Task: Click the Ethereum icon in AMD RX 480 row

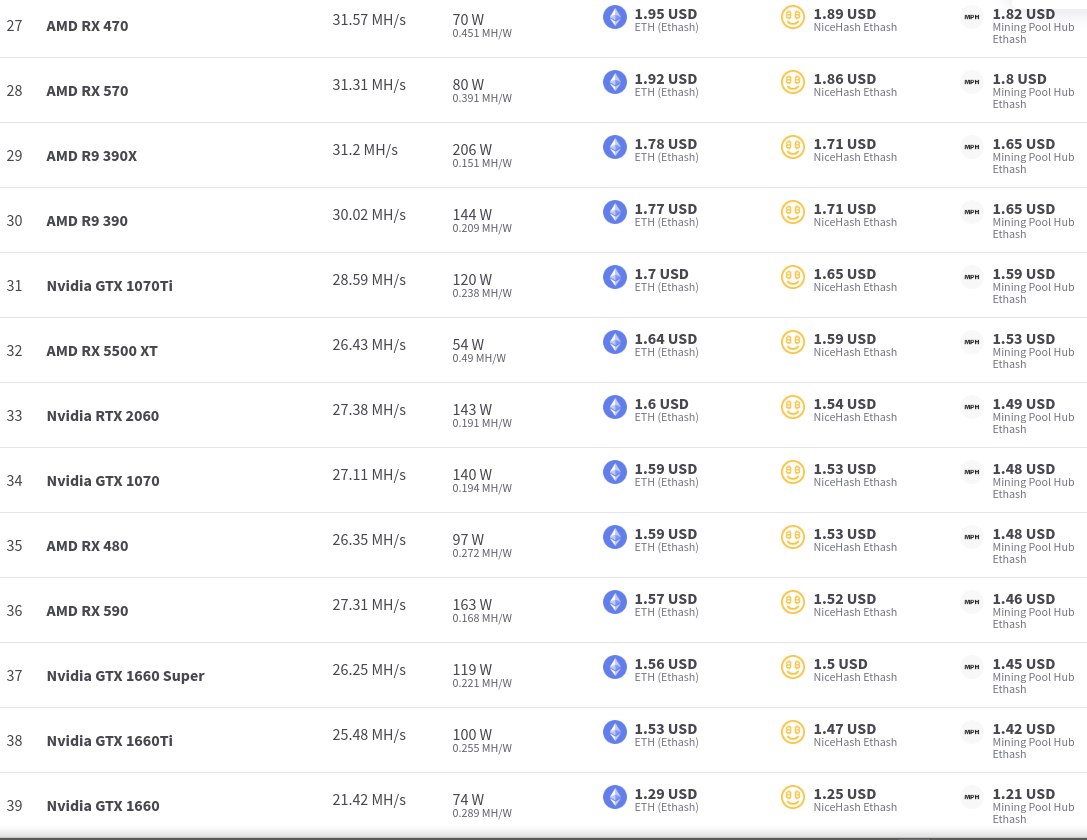Action: (614, 536)
